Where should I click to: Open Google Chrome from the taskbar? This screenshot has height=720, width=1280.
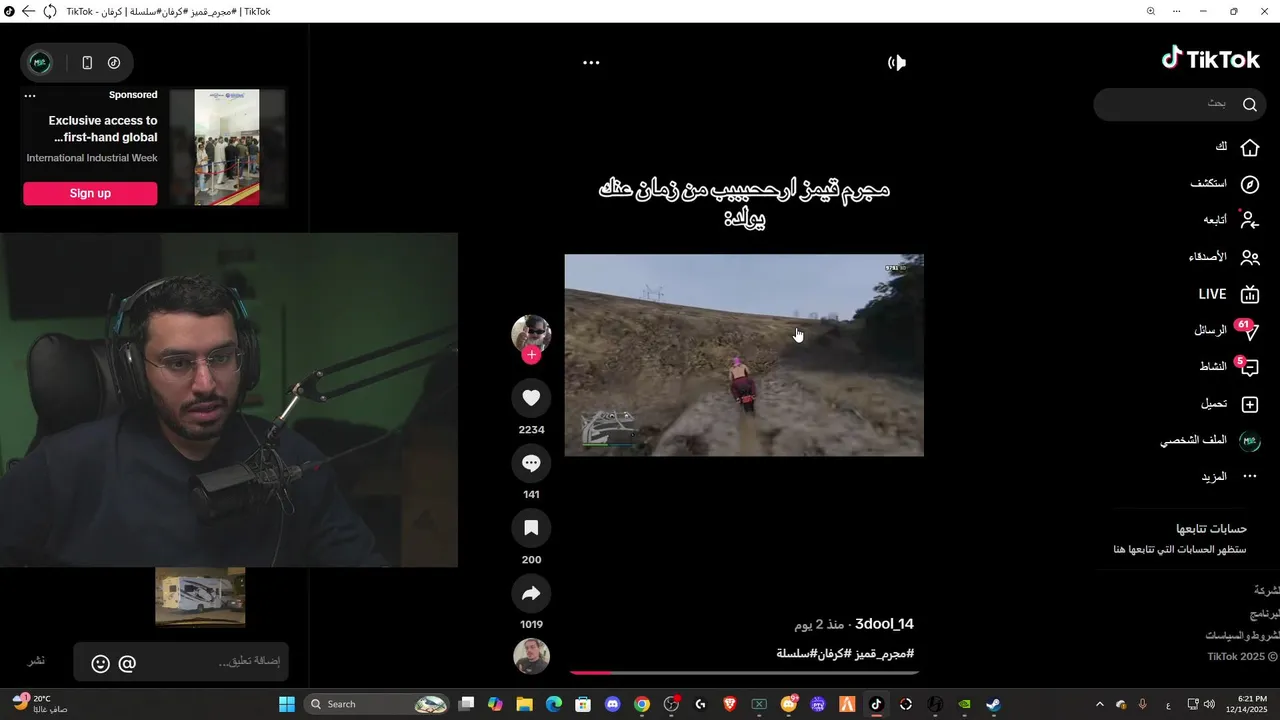point(642,704)
